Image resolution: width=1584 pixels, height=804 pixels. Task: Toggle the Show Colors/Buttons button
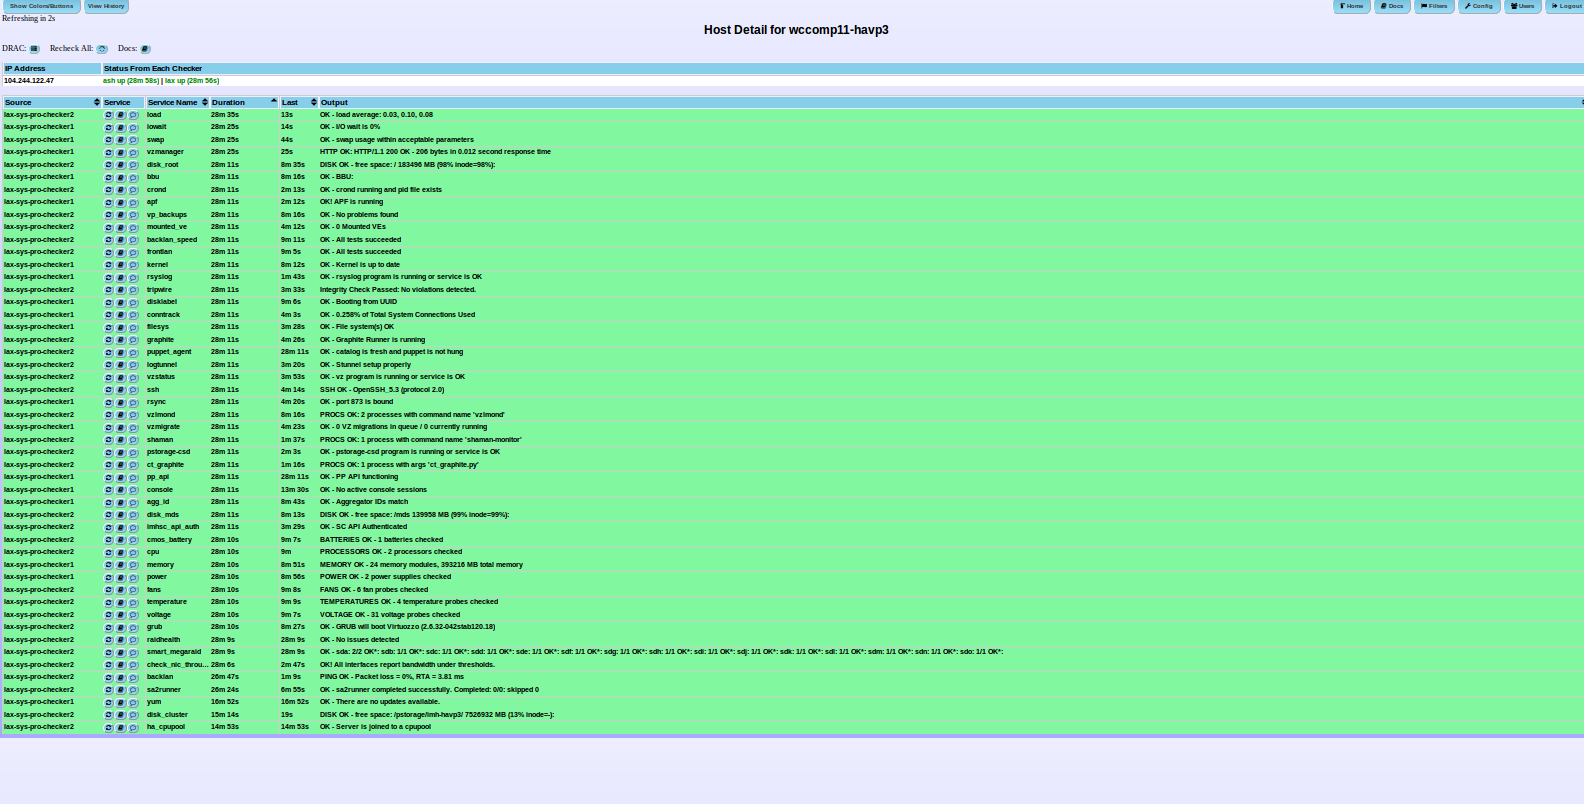(x=41, y=6)
